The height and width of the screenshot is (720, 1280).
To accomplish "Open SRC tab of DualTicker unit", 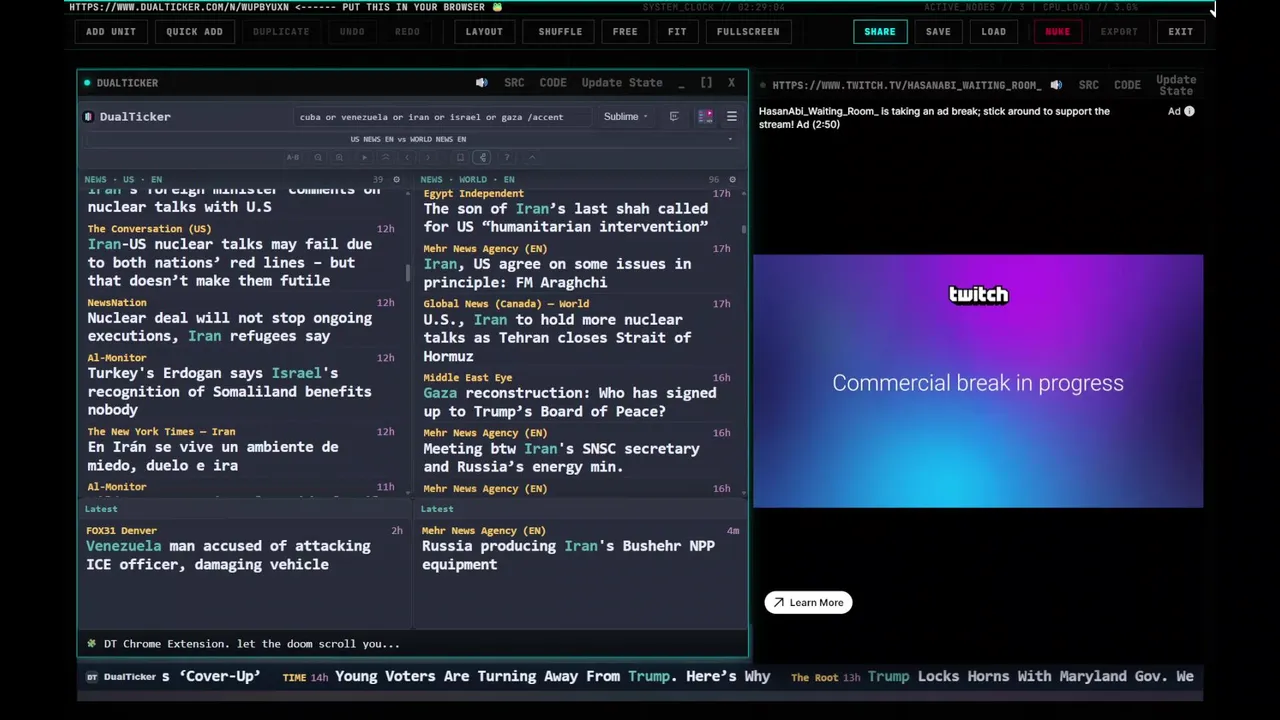I will click(x=514, y=83).
